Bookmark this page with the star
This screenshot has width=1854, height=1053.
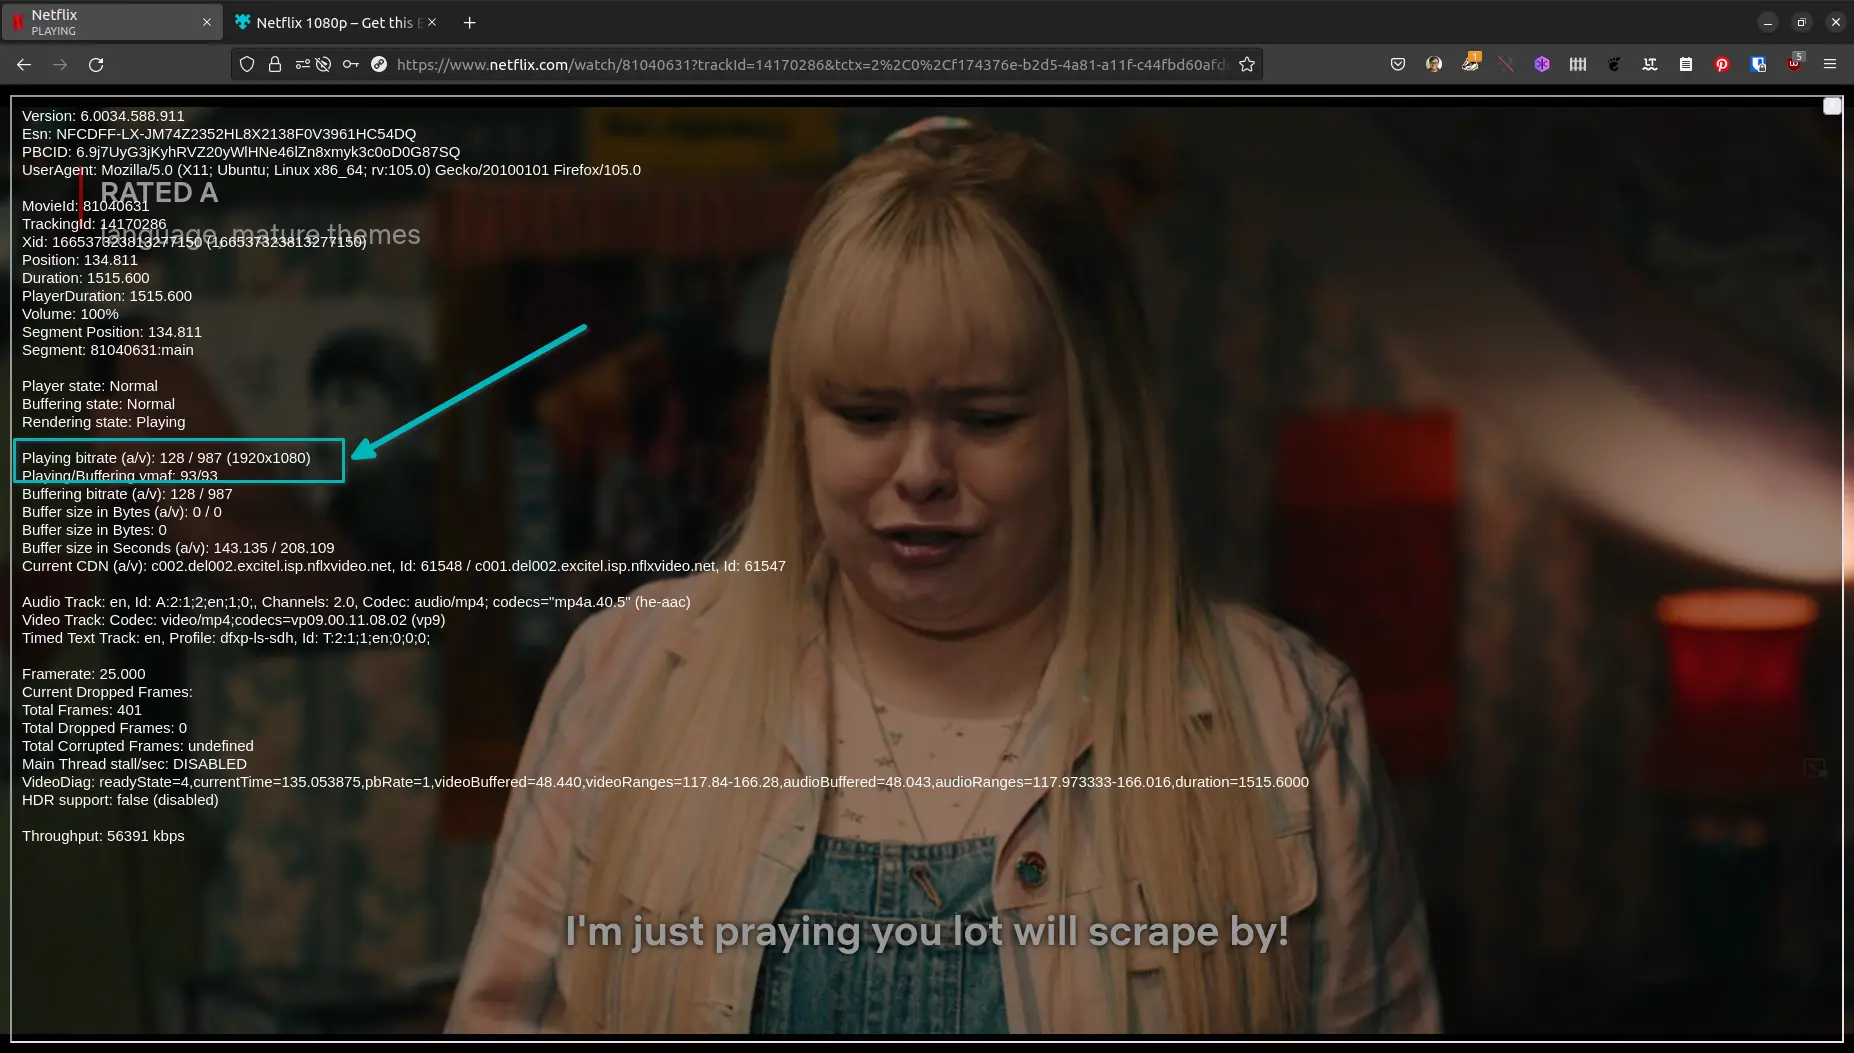click(1247, 64)
